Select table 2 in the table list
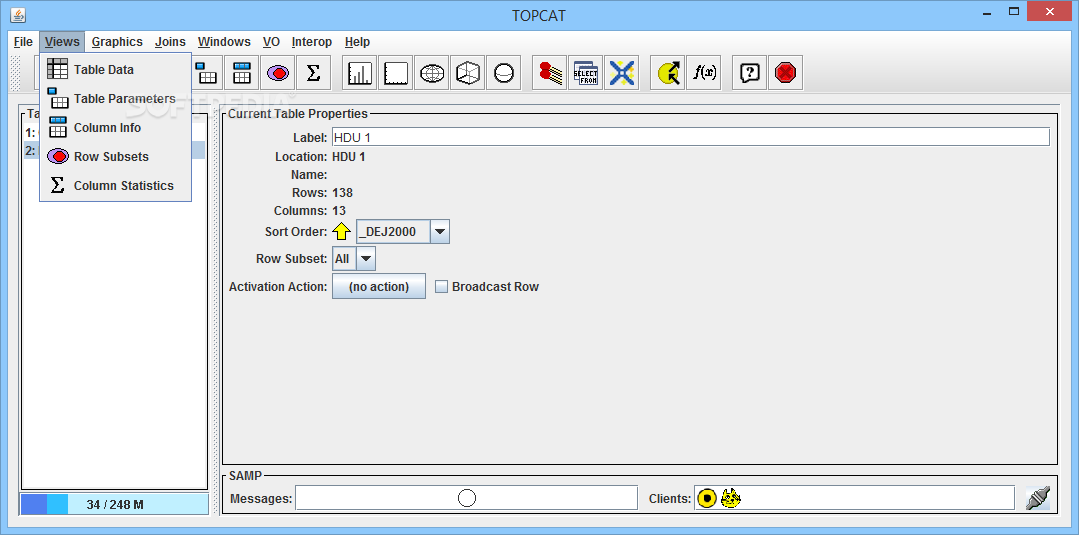Screen dimensions: 1079x535 pyautogui.click(x=115, y=150)
